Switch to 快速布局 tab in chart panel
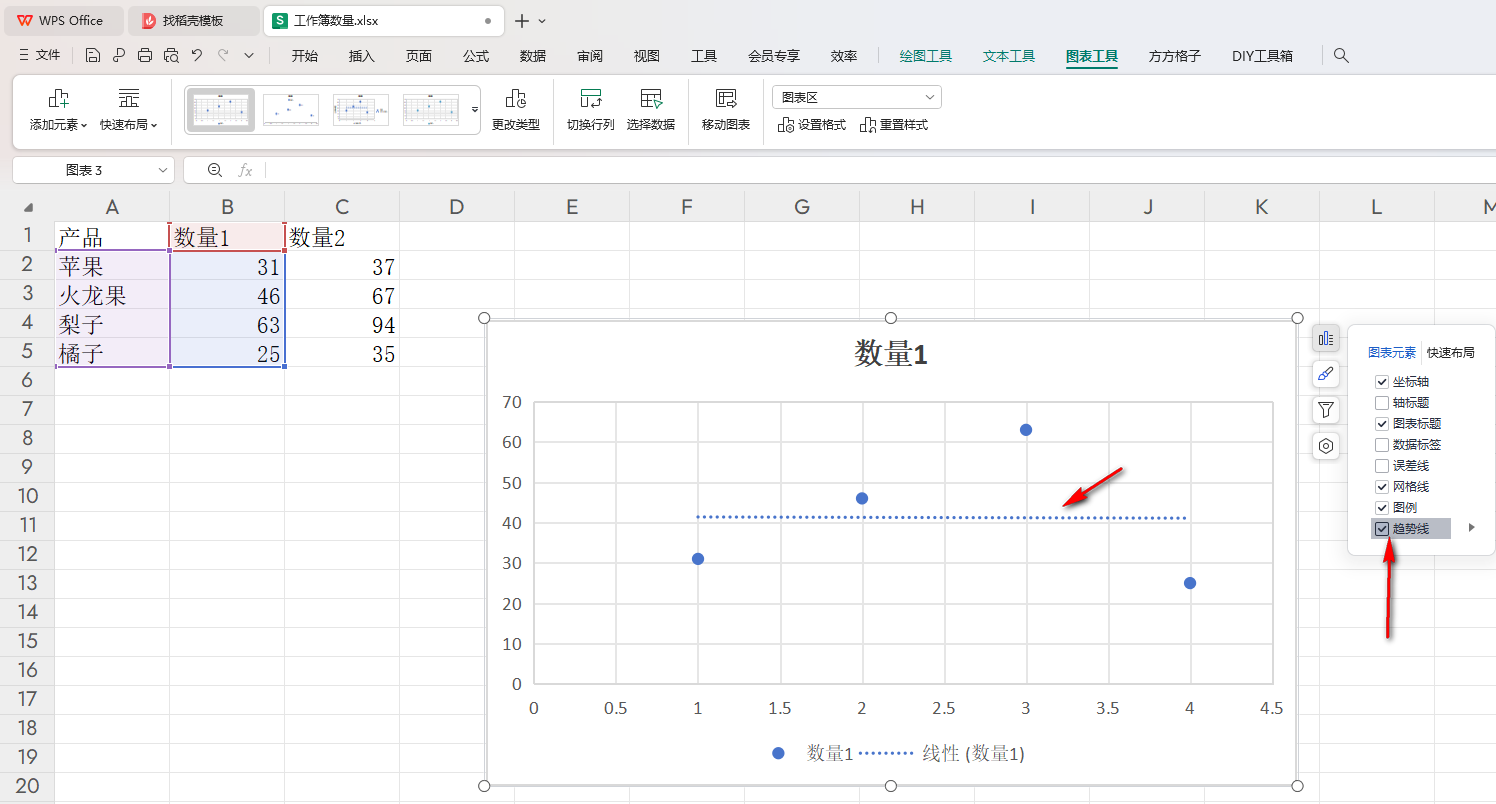The image size is (1496, 804). [x=1450, y=353]
